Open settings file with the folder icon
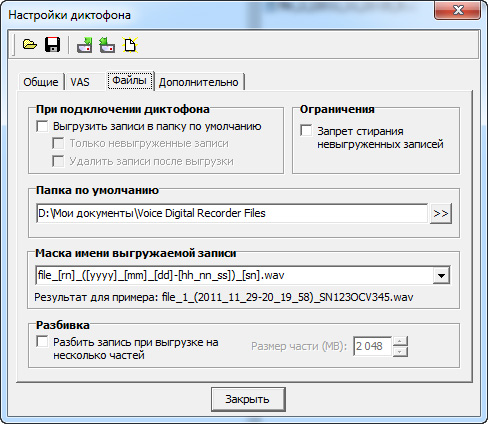This screenshot has width=488, height=424. tap(30, 44)
